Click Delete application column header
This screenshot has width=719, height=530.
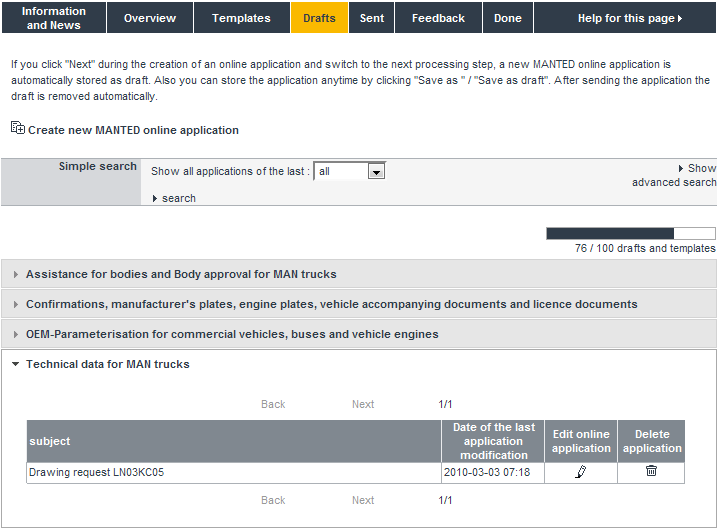652,441
